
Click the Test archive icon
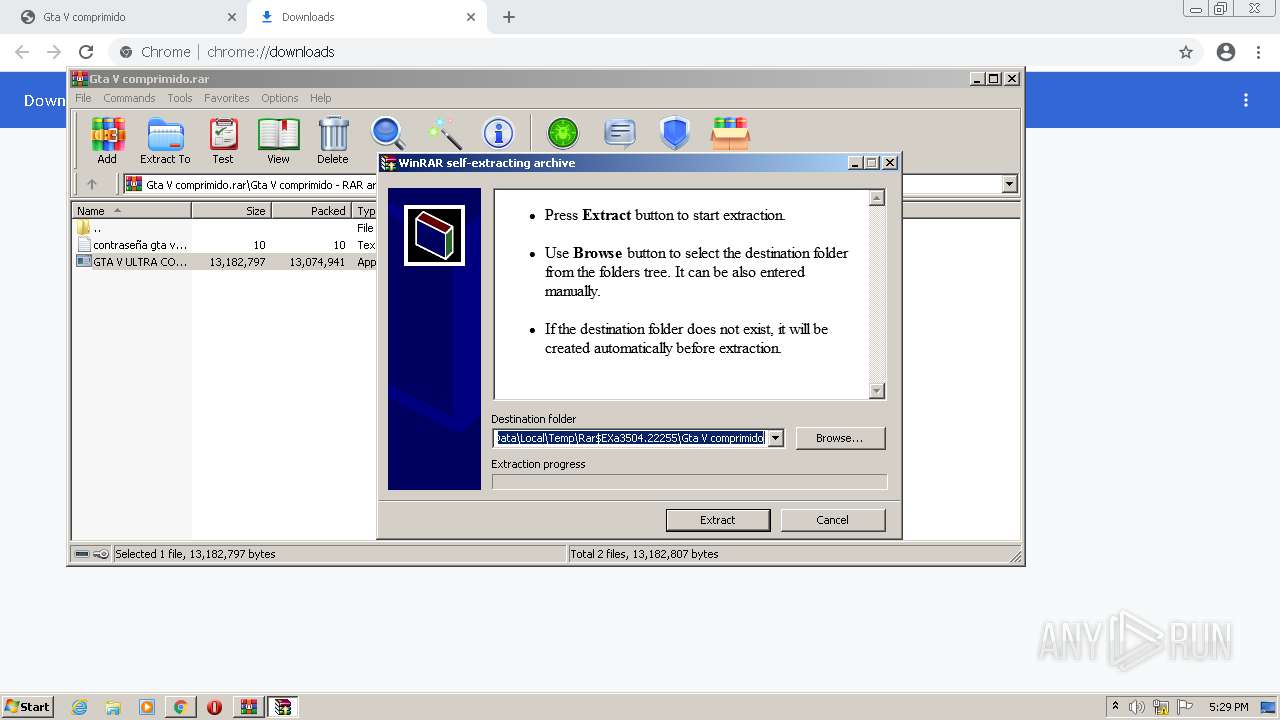(223, 140)
